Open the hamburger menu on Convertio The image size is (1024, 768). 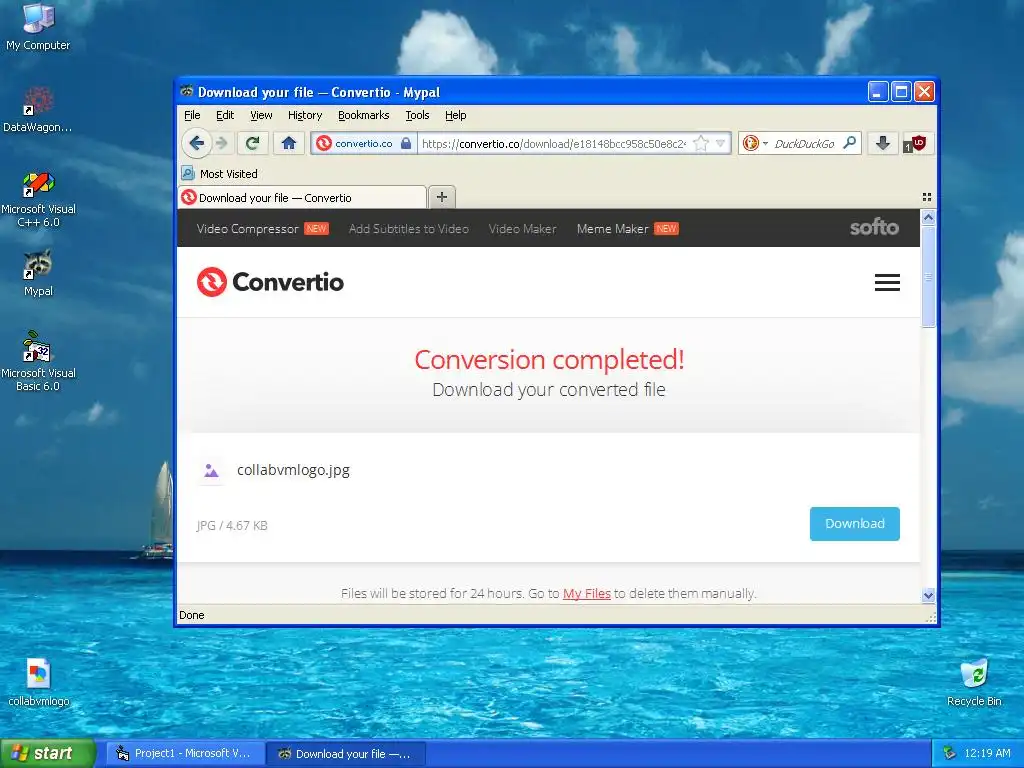click(x=887, y=282)
